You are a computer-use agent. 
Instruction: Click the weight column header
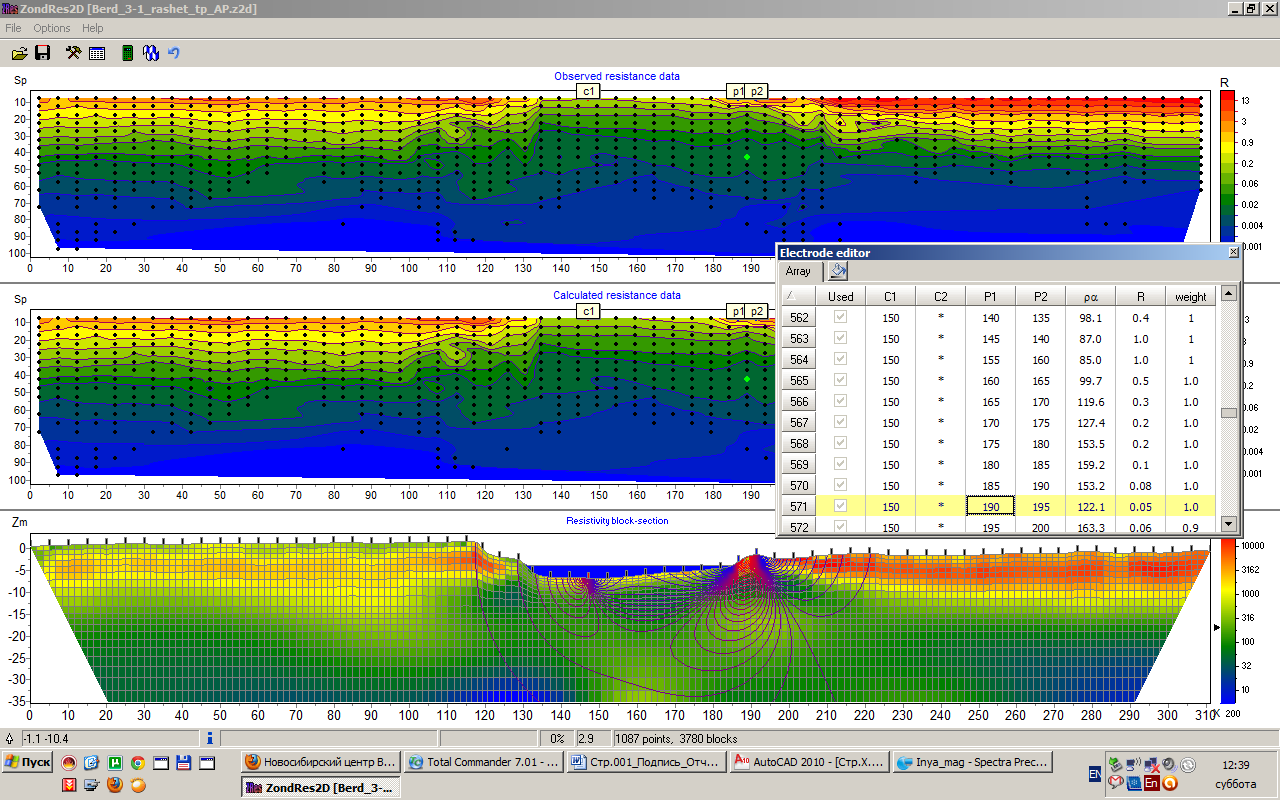[1190, 296]
